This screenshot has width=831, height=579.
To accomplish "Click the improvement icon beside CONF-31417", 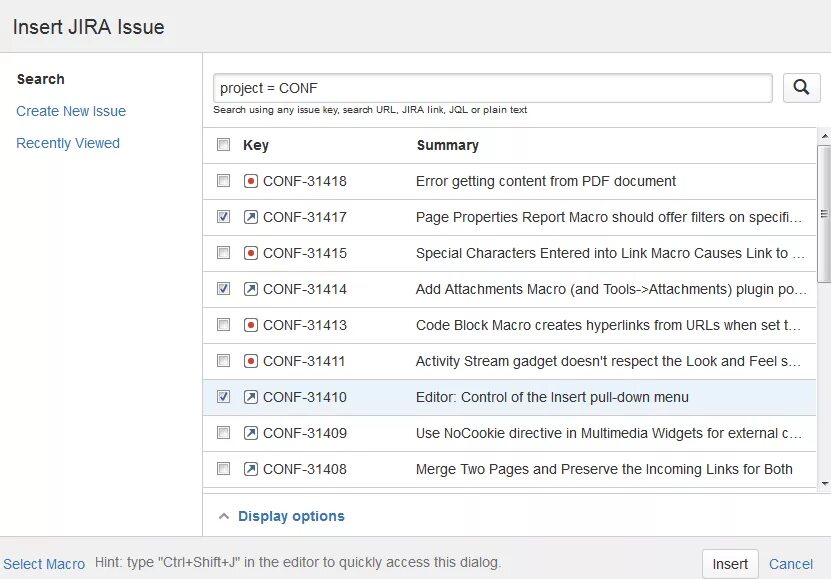I will coord(251,217).
